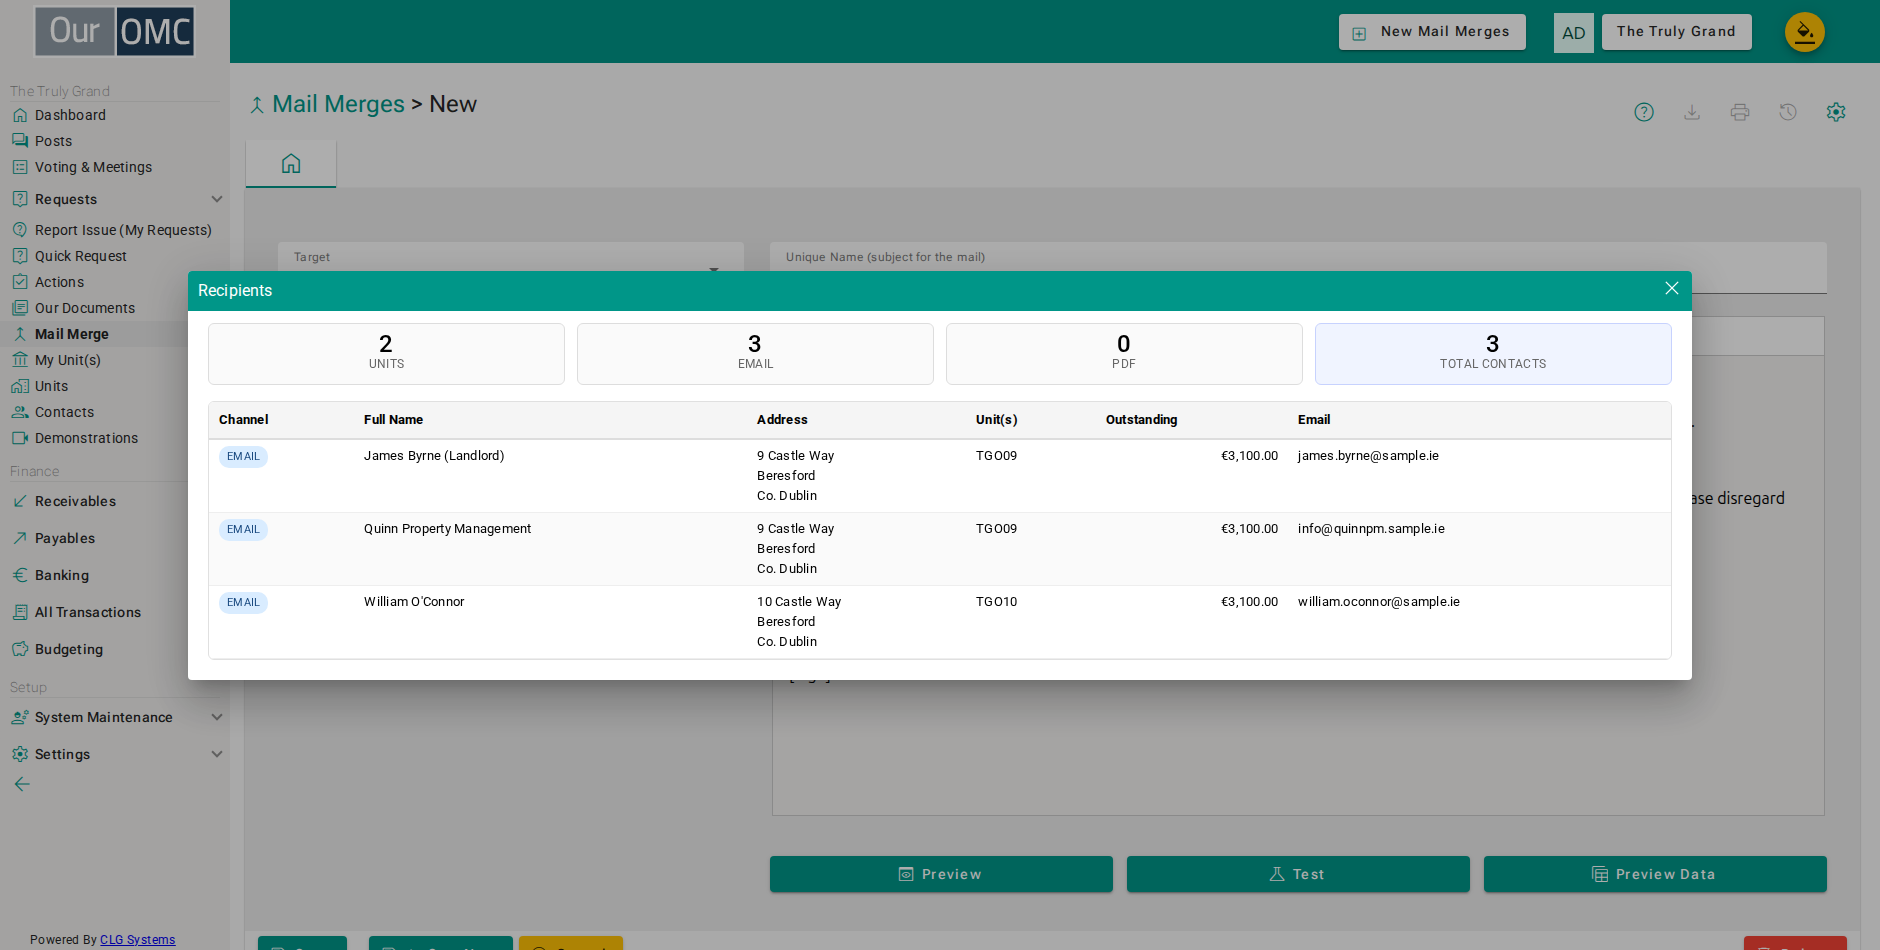Click the Unique Name subject field
Viewport: 1880px width, 950px height.
[x=1298, y=267]
